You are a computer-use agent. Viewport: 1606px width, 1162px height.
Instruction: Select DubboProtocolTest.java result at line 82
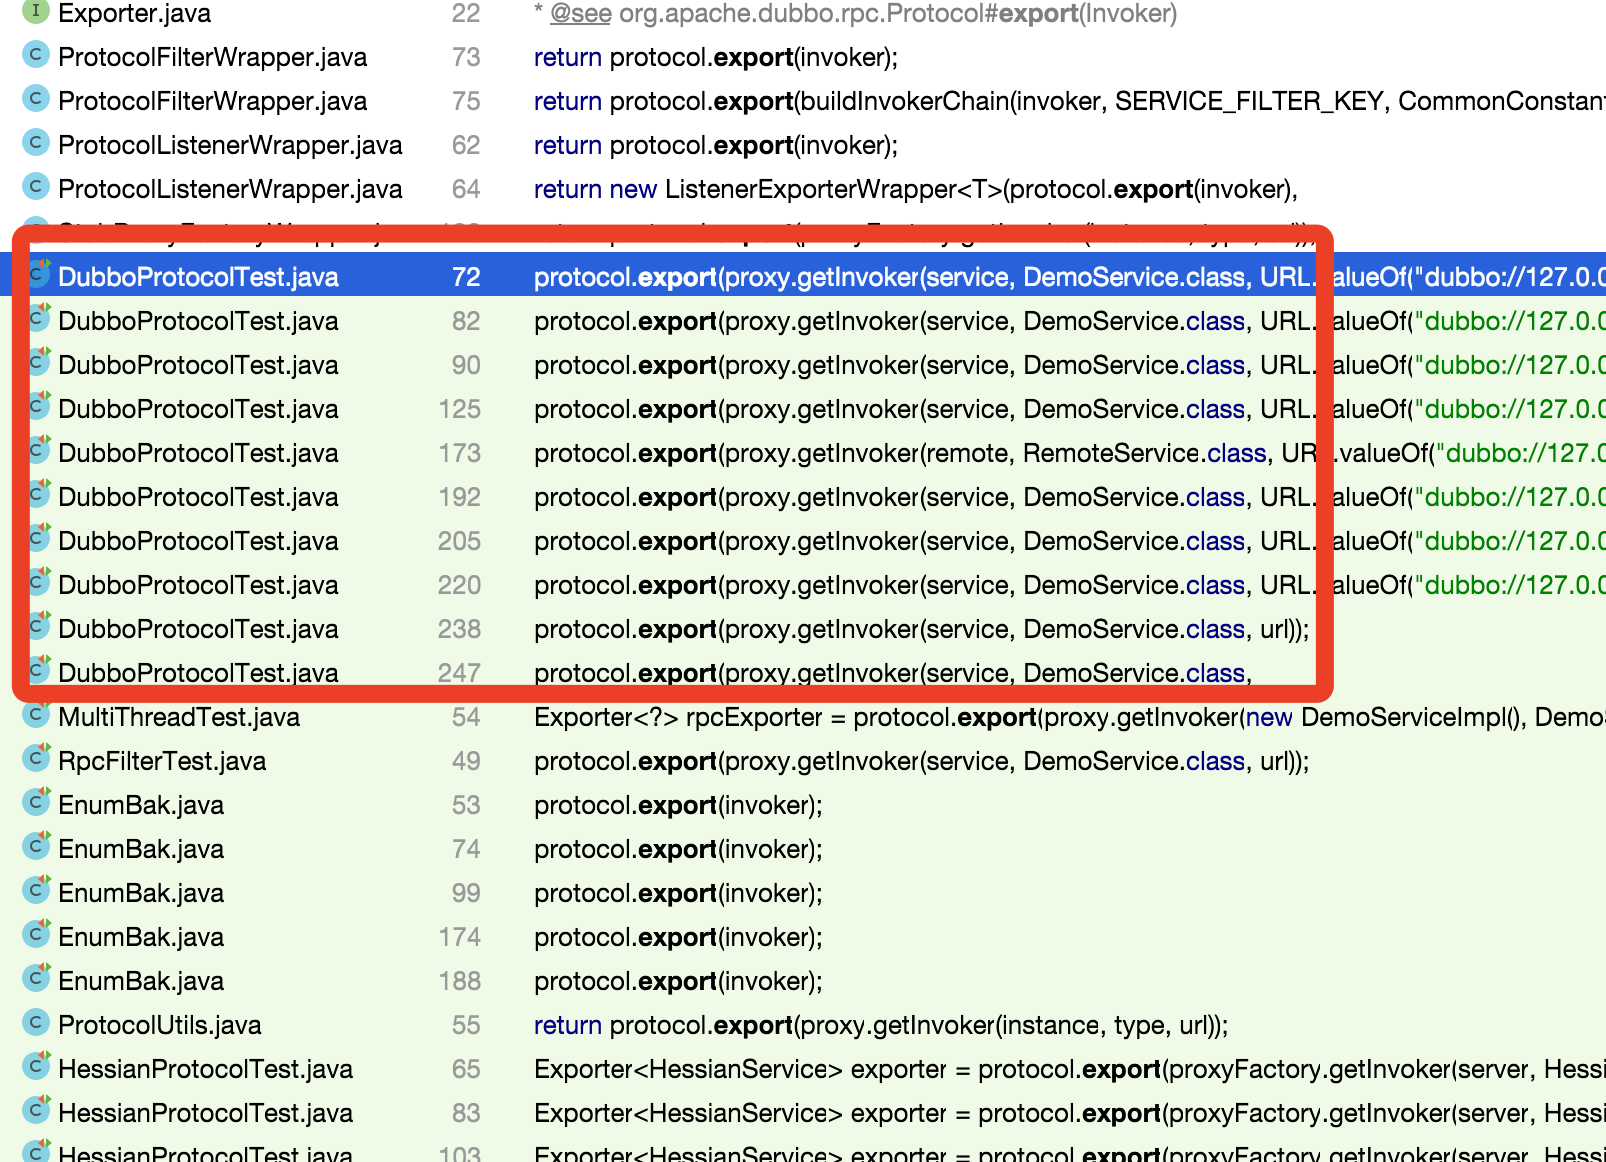coord(803,321)
